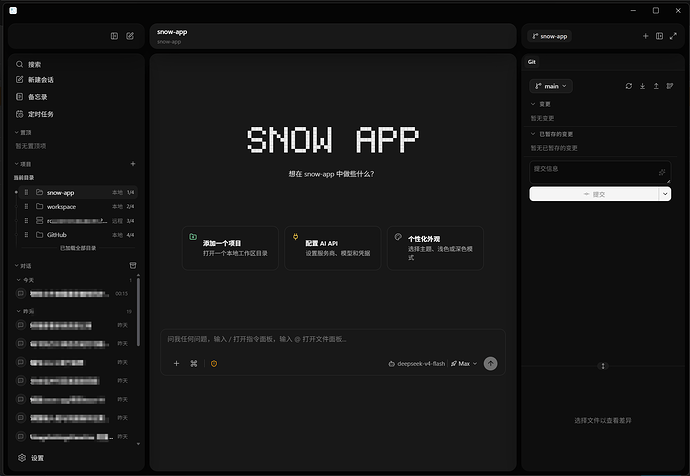Image resolution: width=690 pixels, height=476 pixels.
Task: Open today's conversation timed 00:15
Action: coord(73,293)
